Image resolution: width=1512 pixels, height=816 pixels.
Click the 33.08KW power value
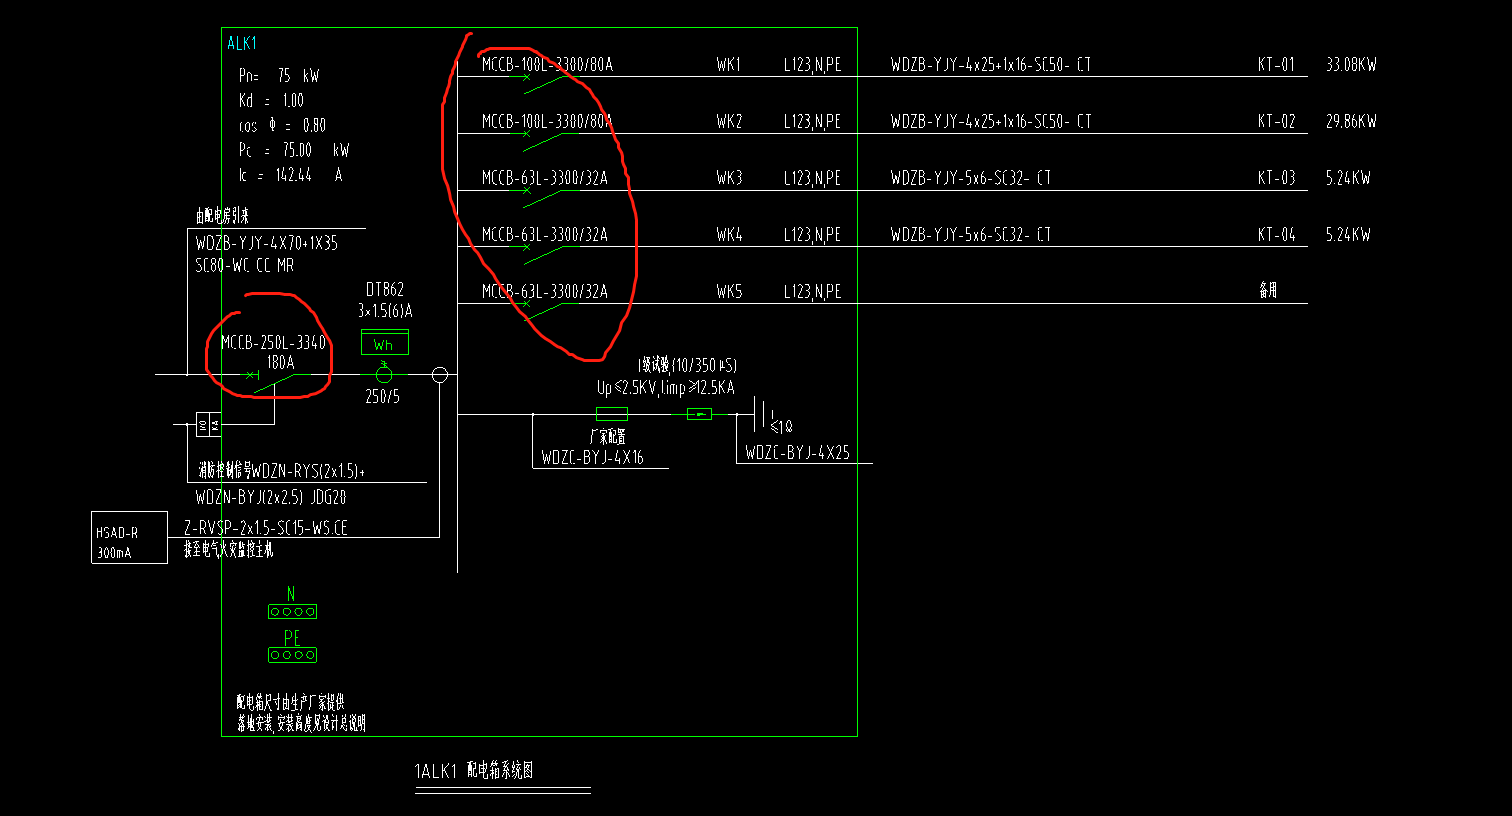tap(1351, 65)
